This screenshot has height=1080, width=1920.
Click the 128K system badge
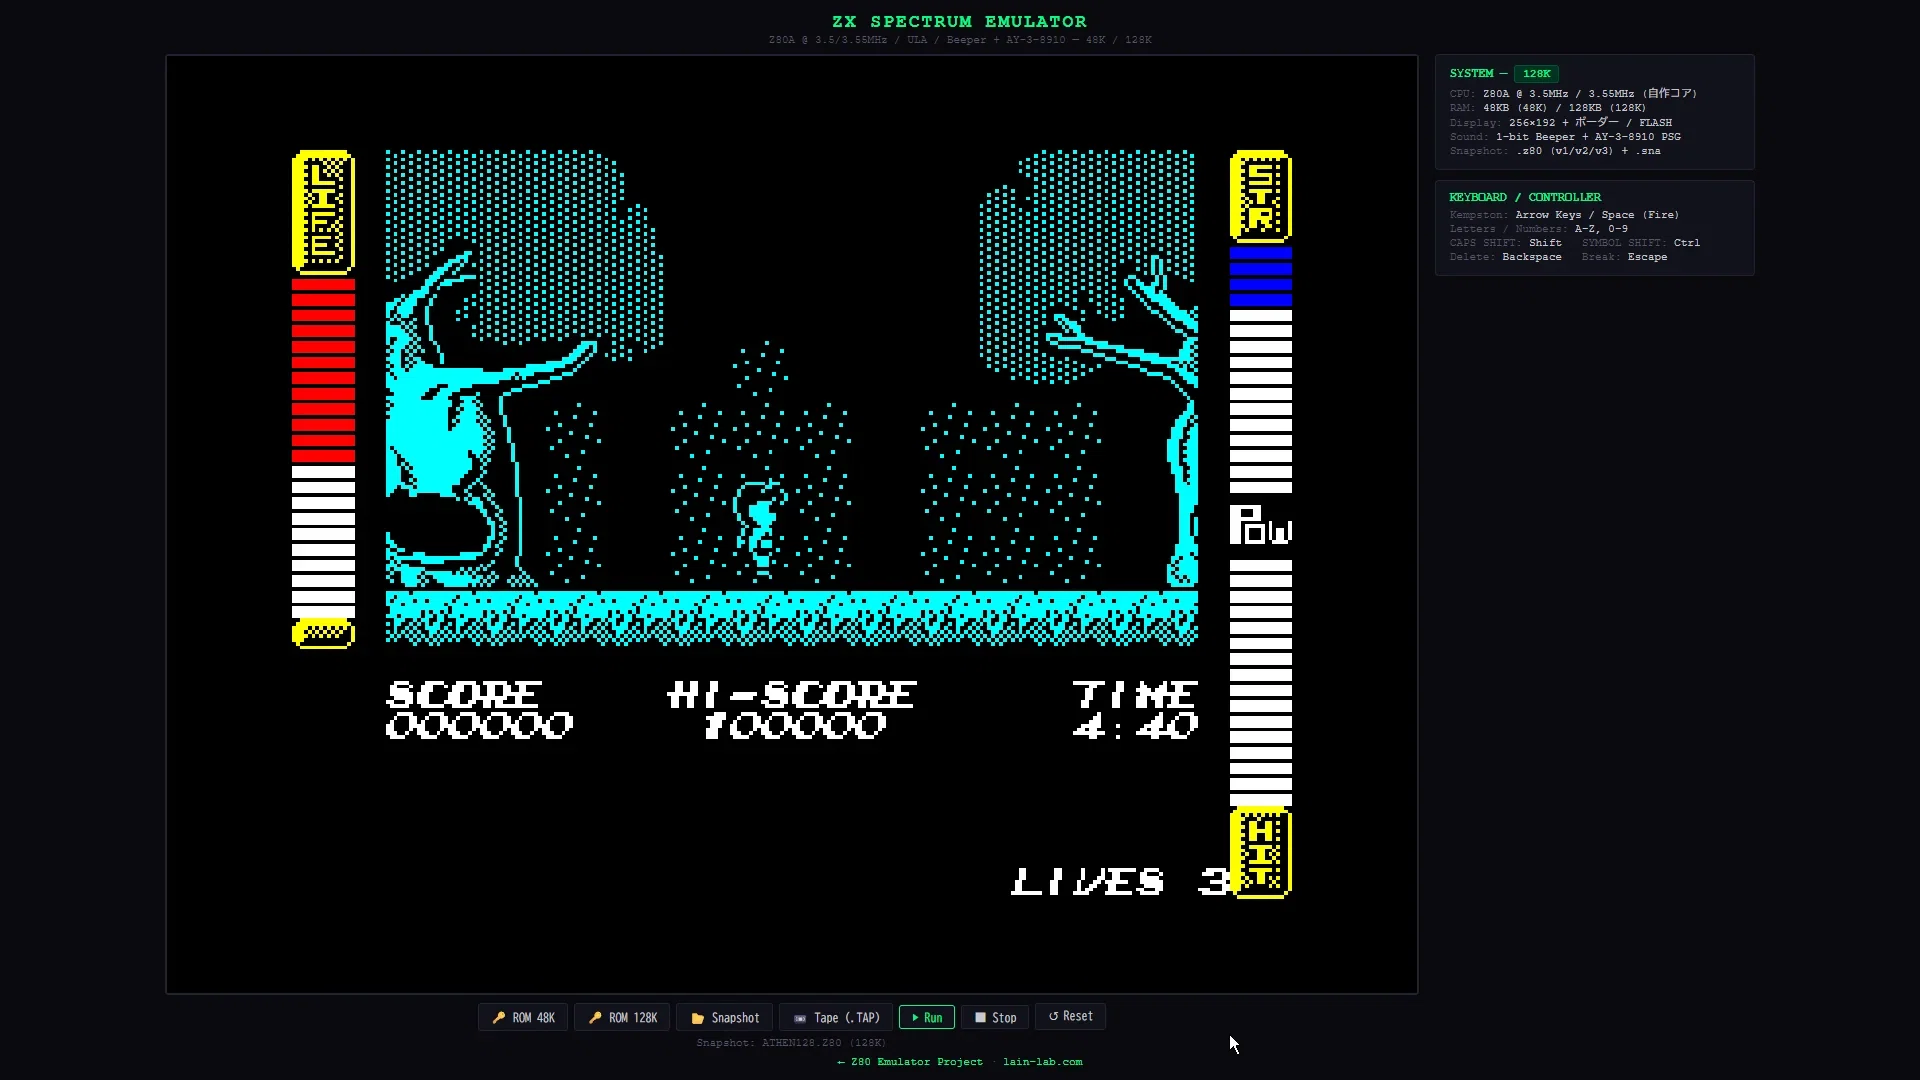[x=1536, y=74]
